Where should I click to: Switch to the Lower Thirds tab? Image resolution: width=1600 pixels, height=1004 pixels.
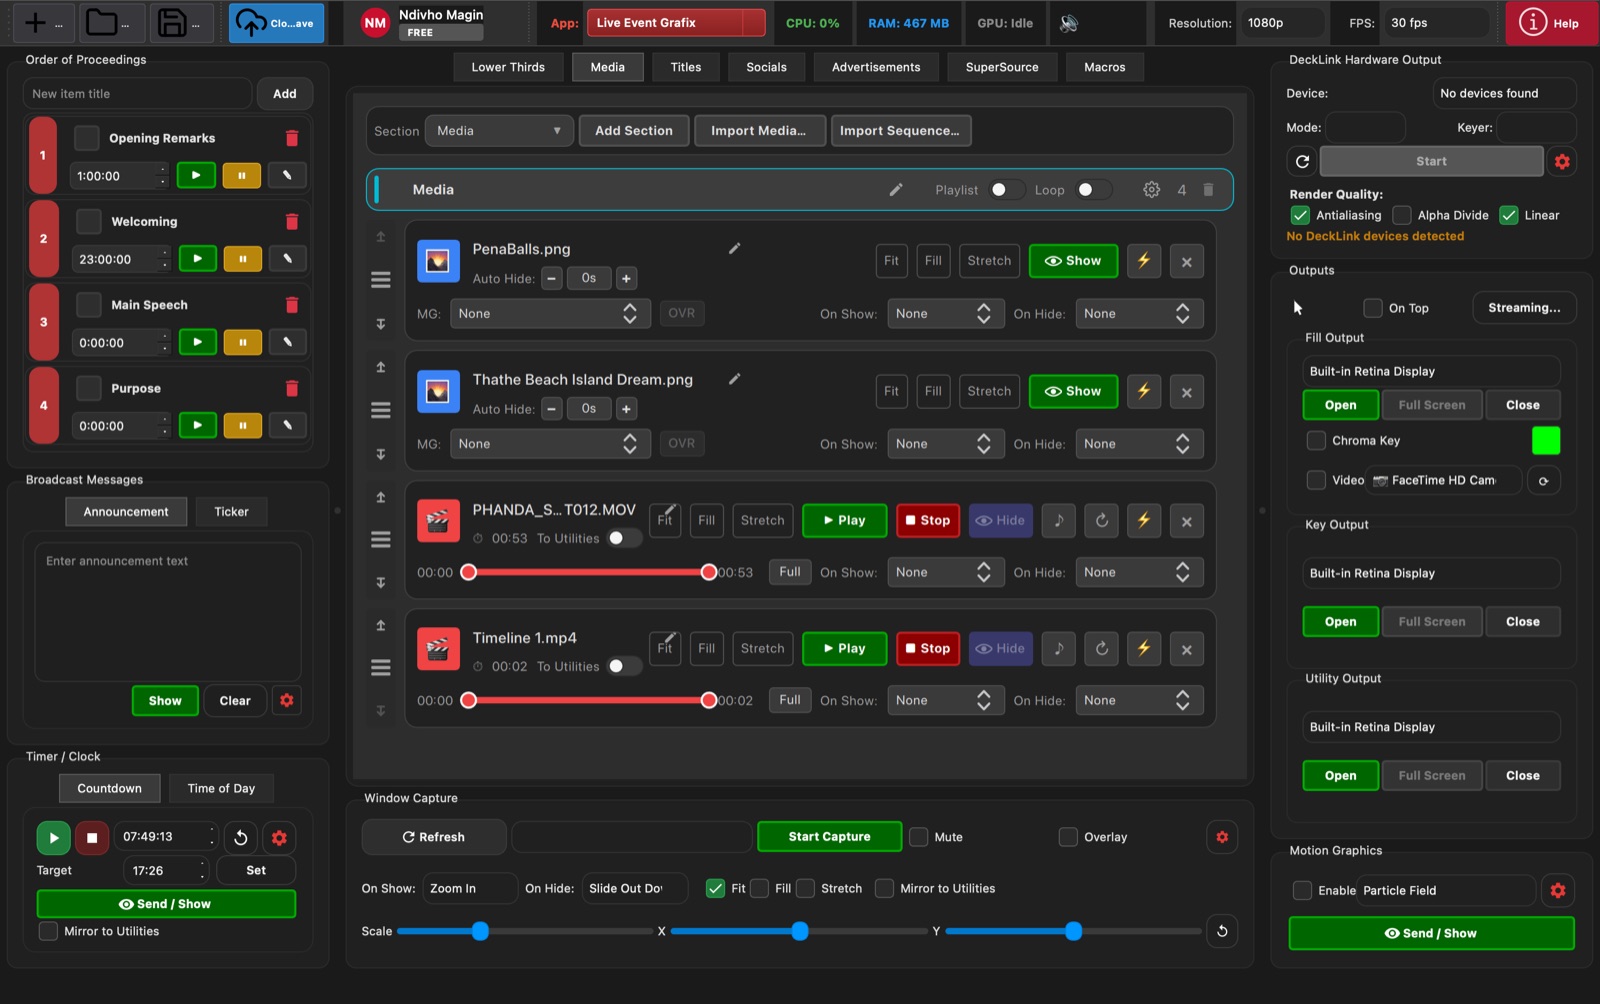pyautogui.click(x=508, y=67)
